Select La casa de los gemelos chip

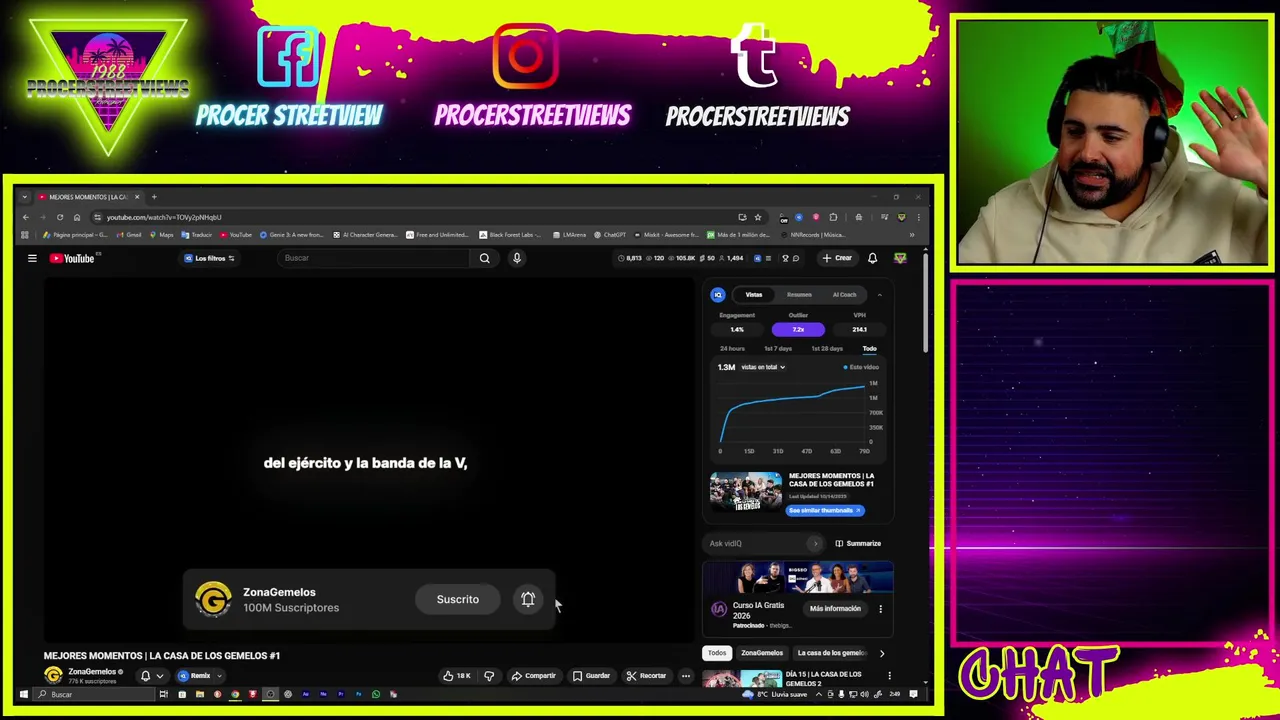(x=832, y=653)
